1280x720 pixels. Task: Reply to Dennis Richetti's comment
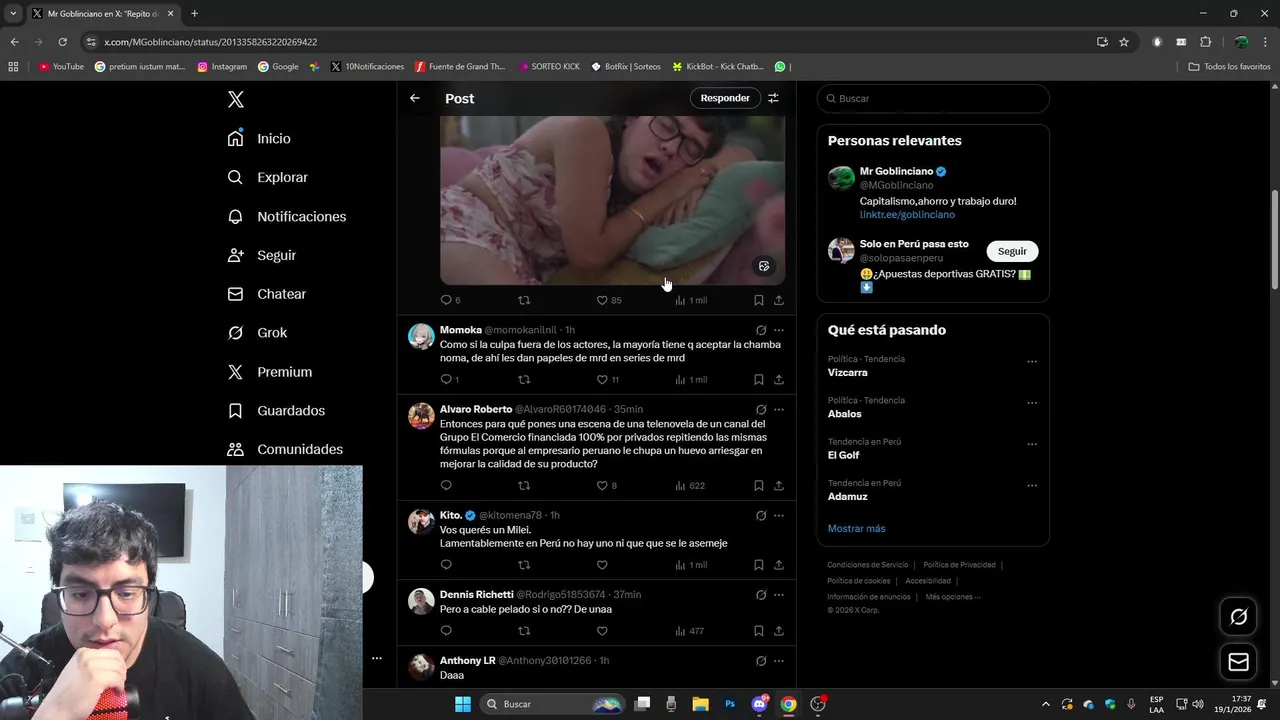[446, 631]
